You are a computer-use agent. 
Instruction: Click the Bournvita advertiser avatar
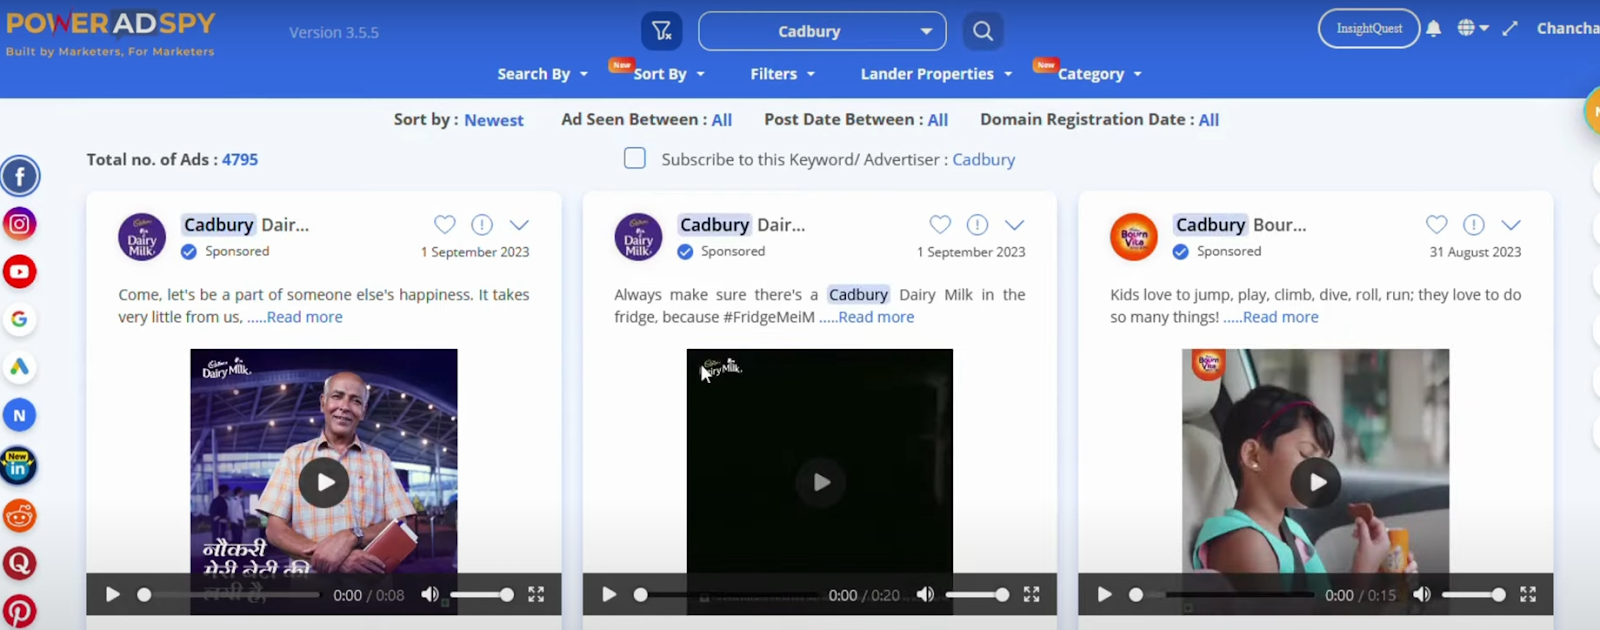[1134, 237]
